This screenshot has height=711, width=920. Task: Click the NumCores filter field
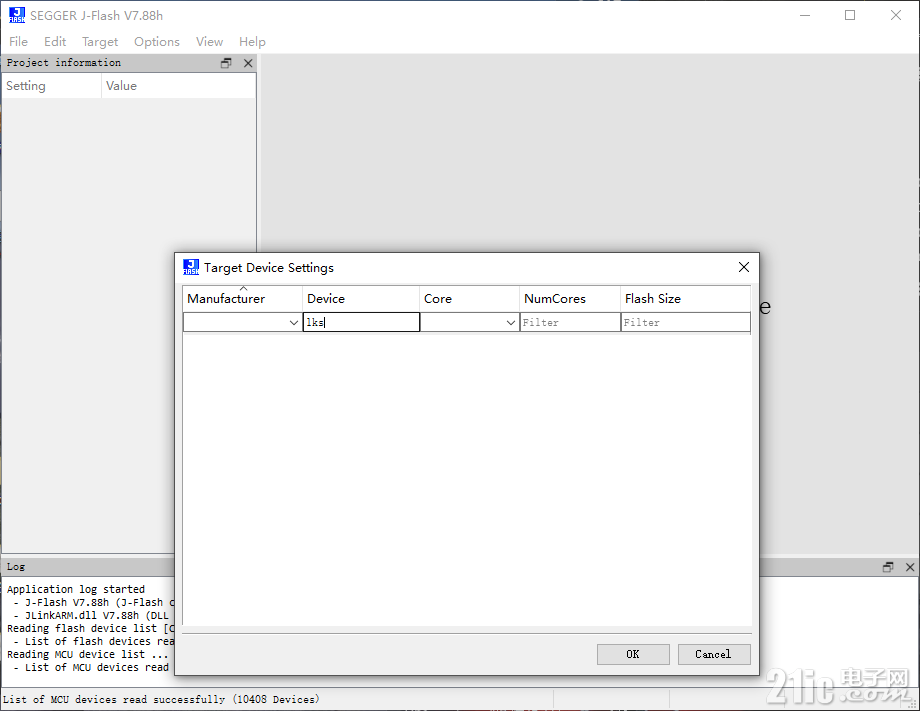pyautogui.click(x=570, y=322)
